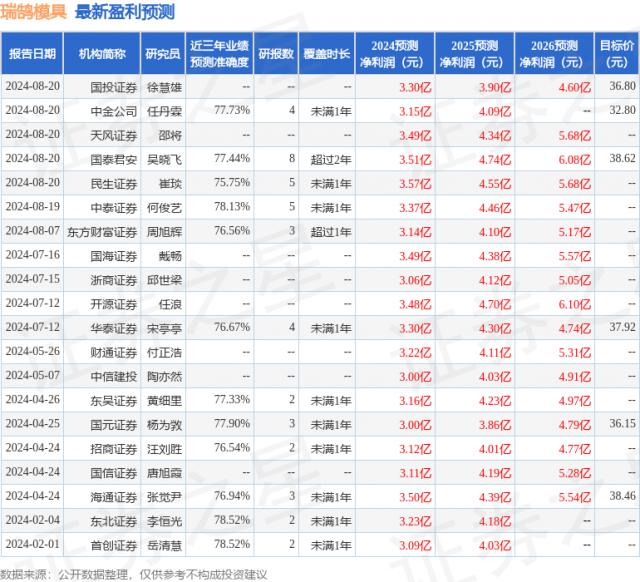640x582 pixels.
Task: Click the 研报数 column header
Action: click(276, 54)
